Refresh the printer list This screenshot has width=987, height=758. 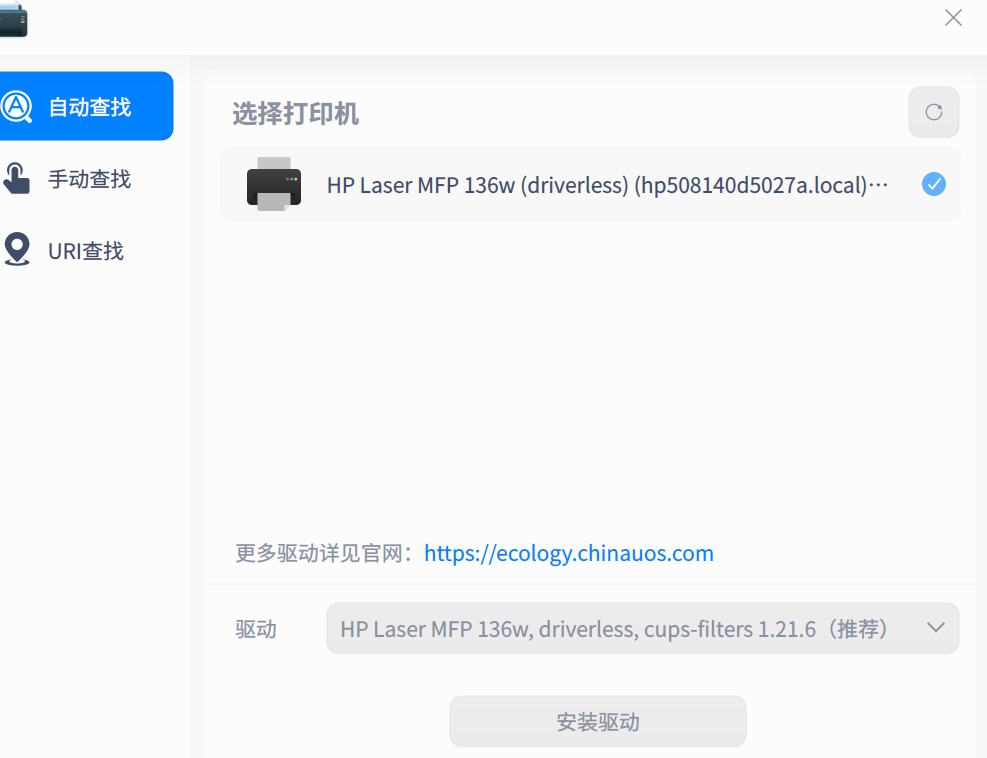tap(933, 112)
